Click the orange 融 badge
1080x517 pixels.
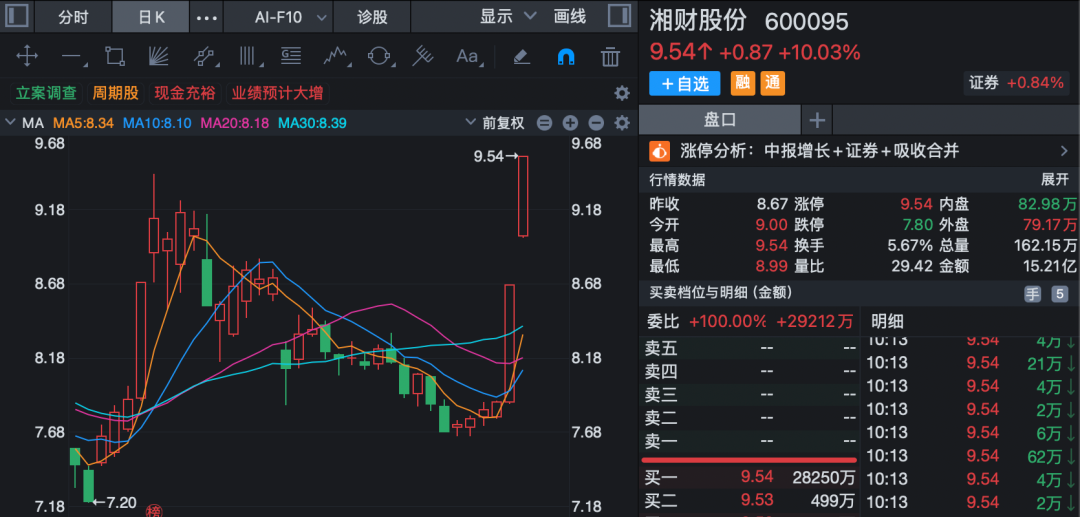pyautogui.click(x=742, y=84)
